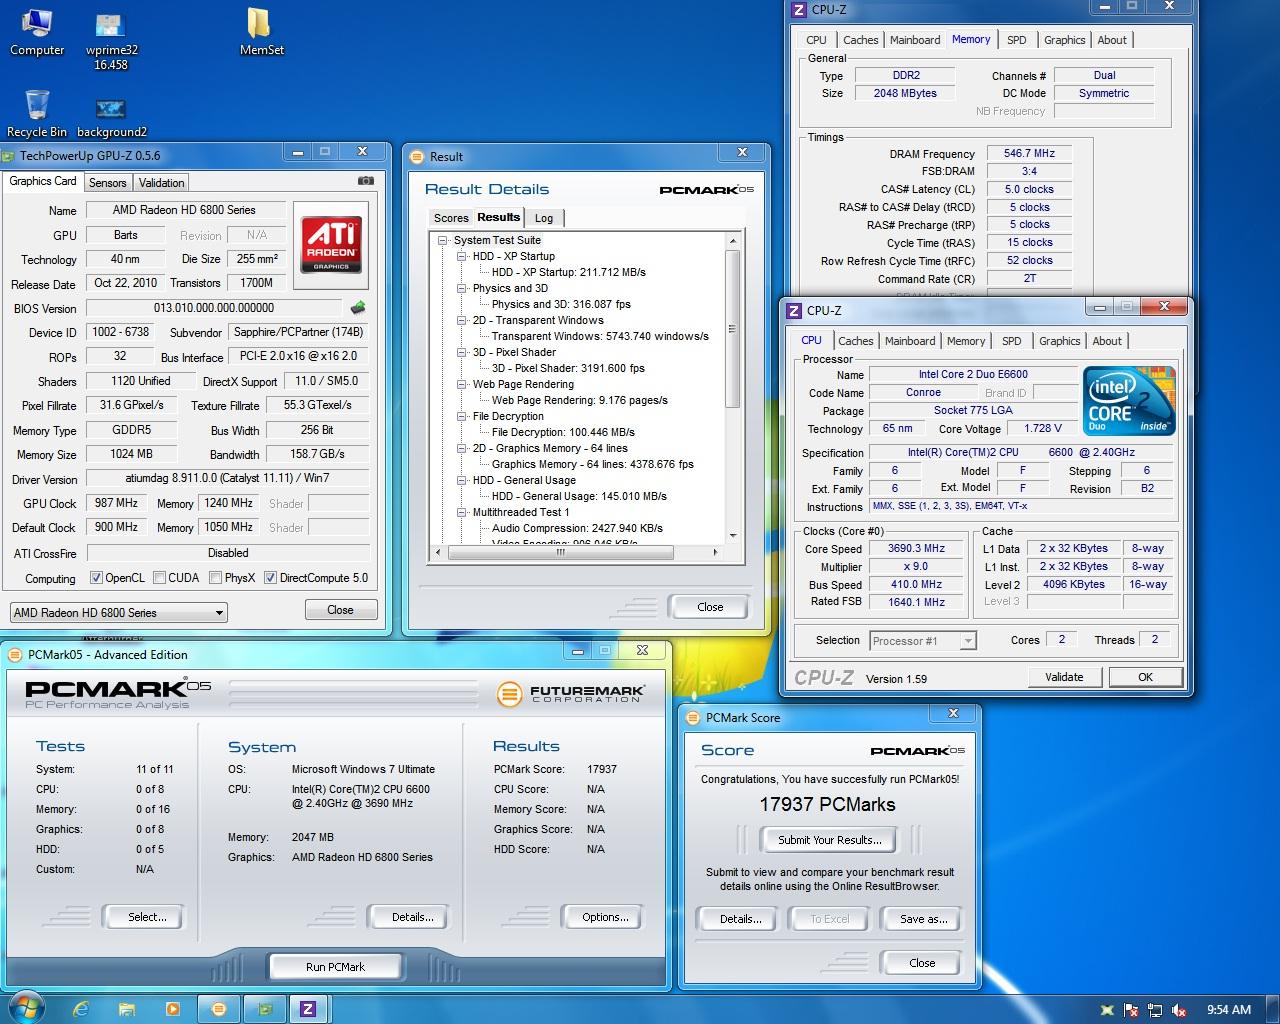Screen dimensions: 1280x1024
Task: Collapse the System Test Suite node
Action: coord(443,240)
